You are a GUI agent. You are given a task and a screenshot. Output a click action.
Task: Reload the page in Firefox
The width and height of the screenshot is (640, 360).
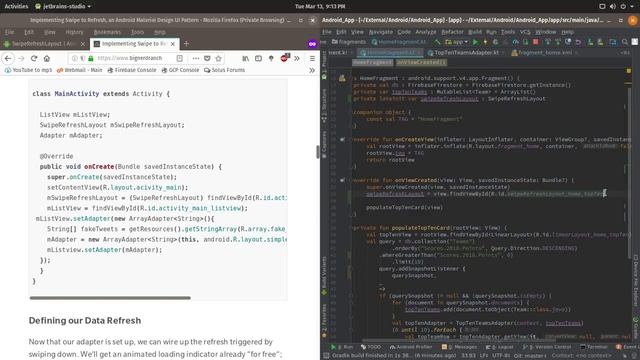tap(34, 58)
